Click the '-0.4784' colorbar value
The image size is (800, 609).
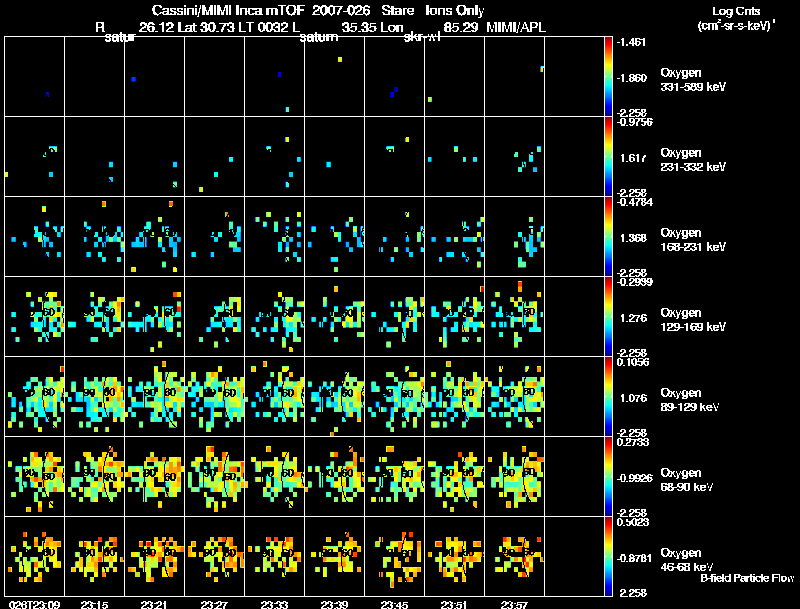tap(634, 202)
